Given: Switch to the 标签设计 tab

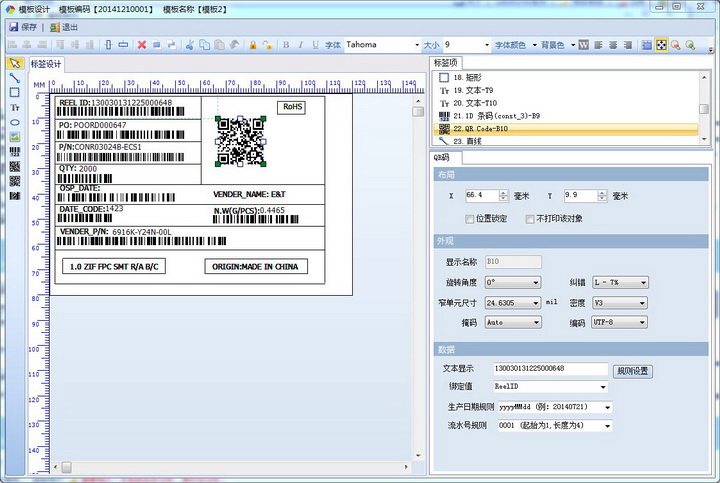Looking at the screenshot, I should pyautogui.click(x=47, y=65).
